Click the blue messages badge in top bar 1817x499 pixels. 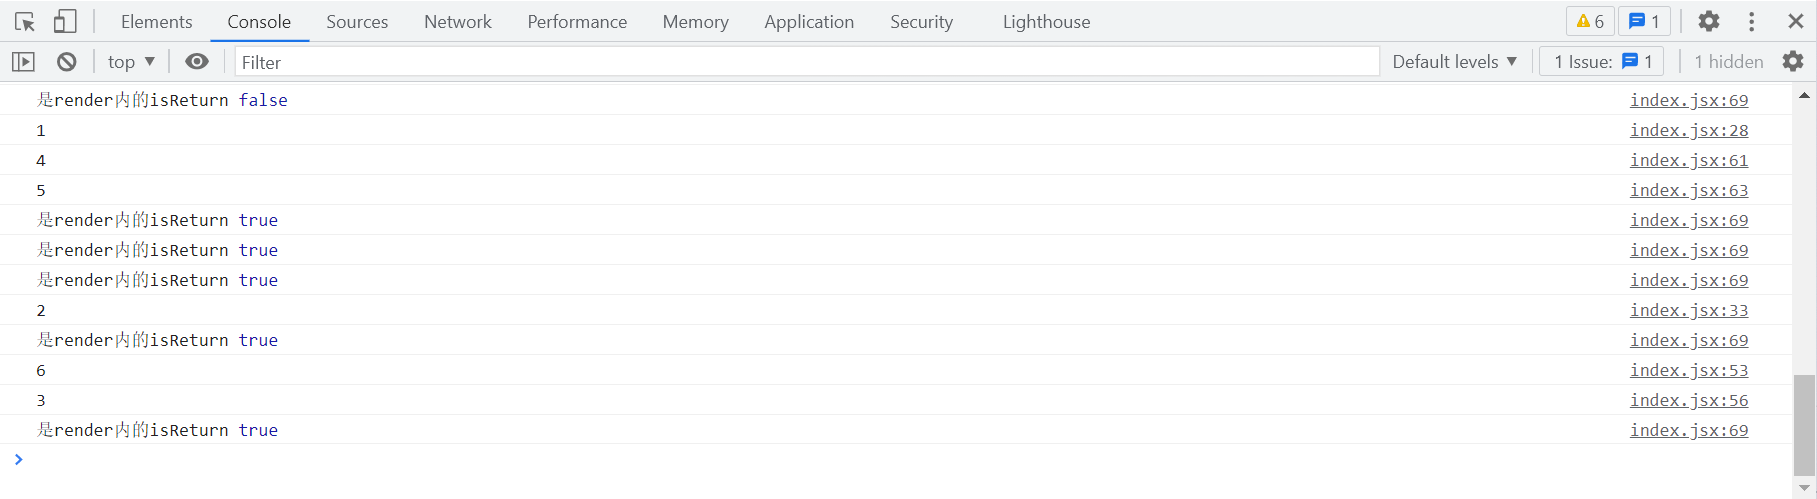tap(1644, 22)
